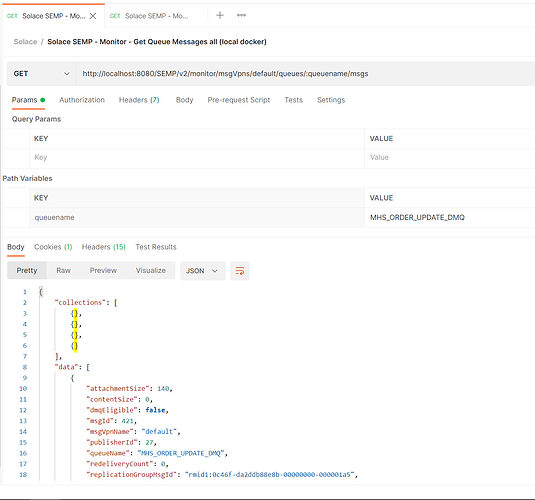535x500 pixels.
Task: Open the request Headers (7) tab
Action: tap(139, 100)
